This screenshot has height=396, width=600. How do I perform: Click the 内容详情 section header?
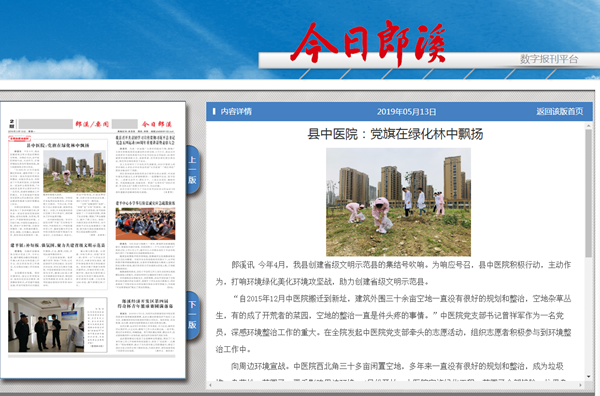[236, 111]
